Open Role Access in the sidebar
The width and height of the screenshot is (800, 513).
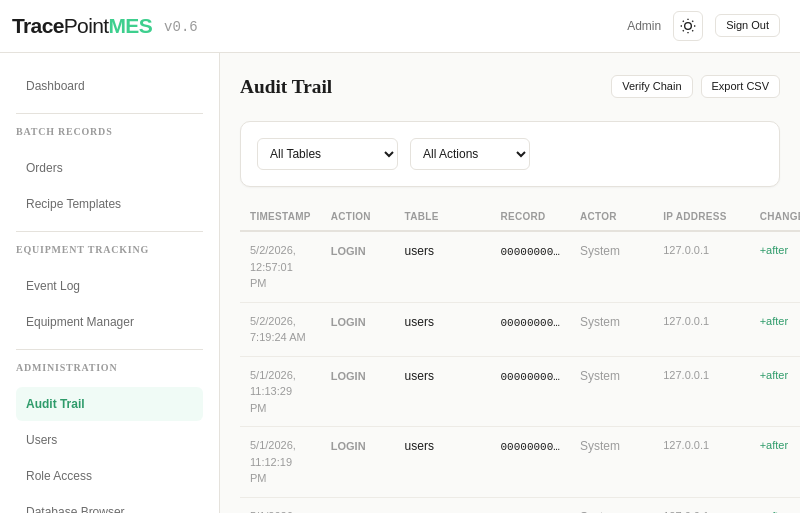[x=109, y=476]
